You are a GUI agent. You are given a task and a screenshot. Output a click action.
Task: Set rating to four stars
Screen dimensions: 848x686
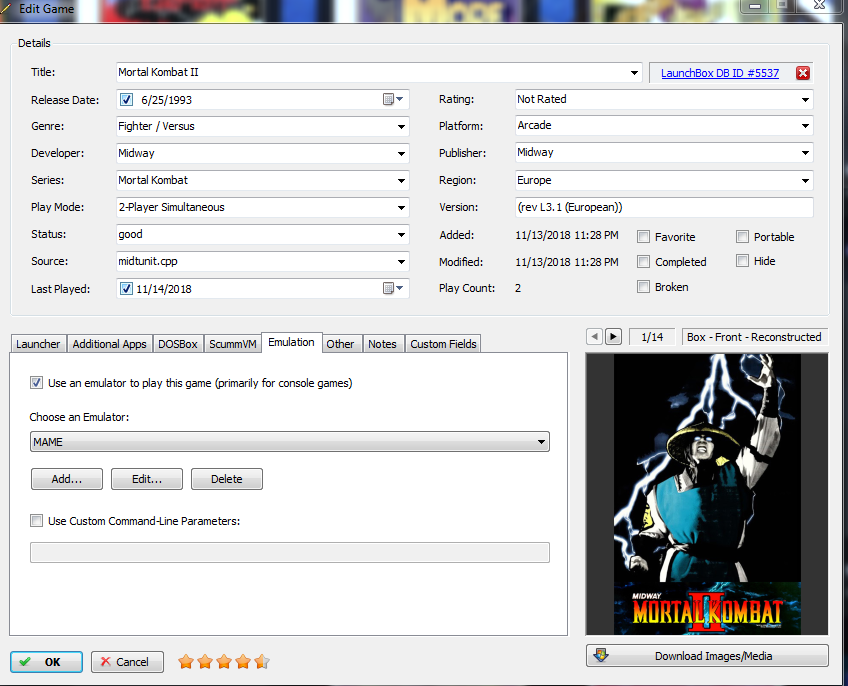[x=243, y=661]
